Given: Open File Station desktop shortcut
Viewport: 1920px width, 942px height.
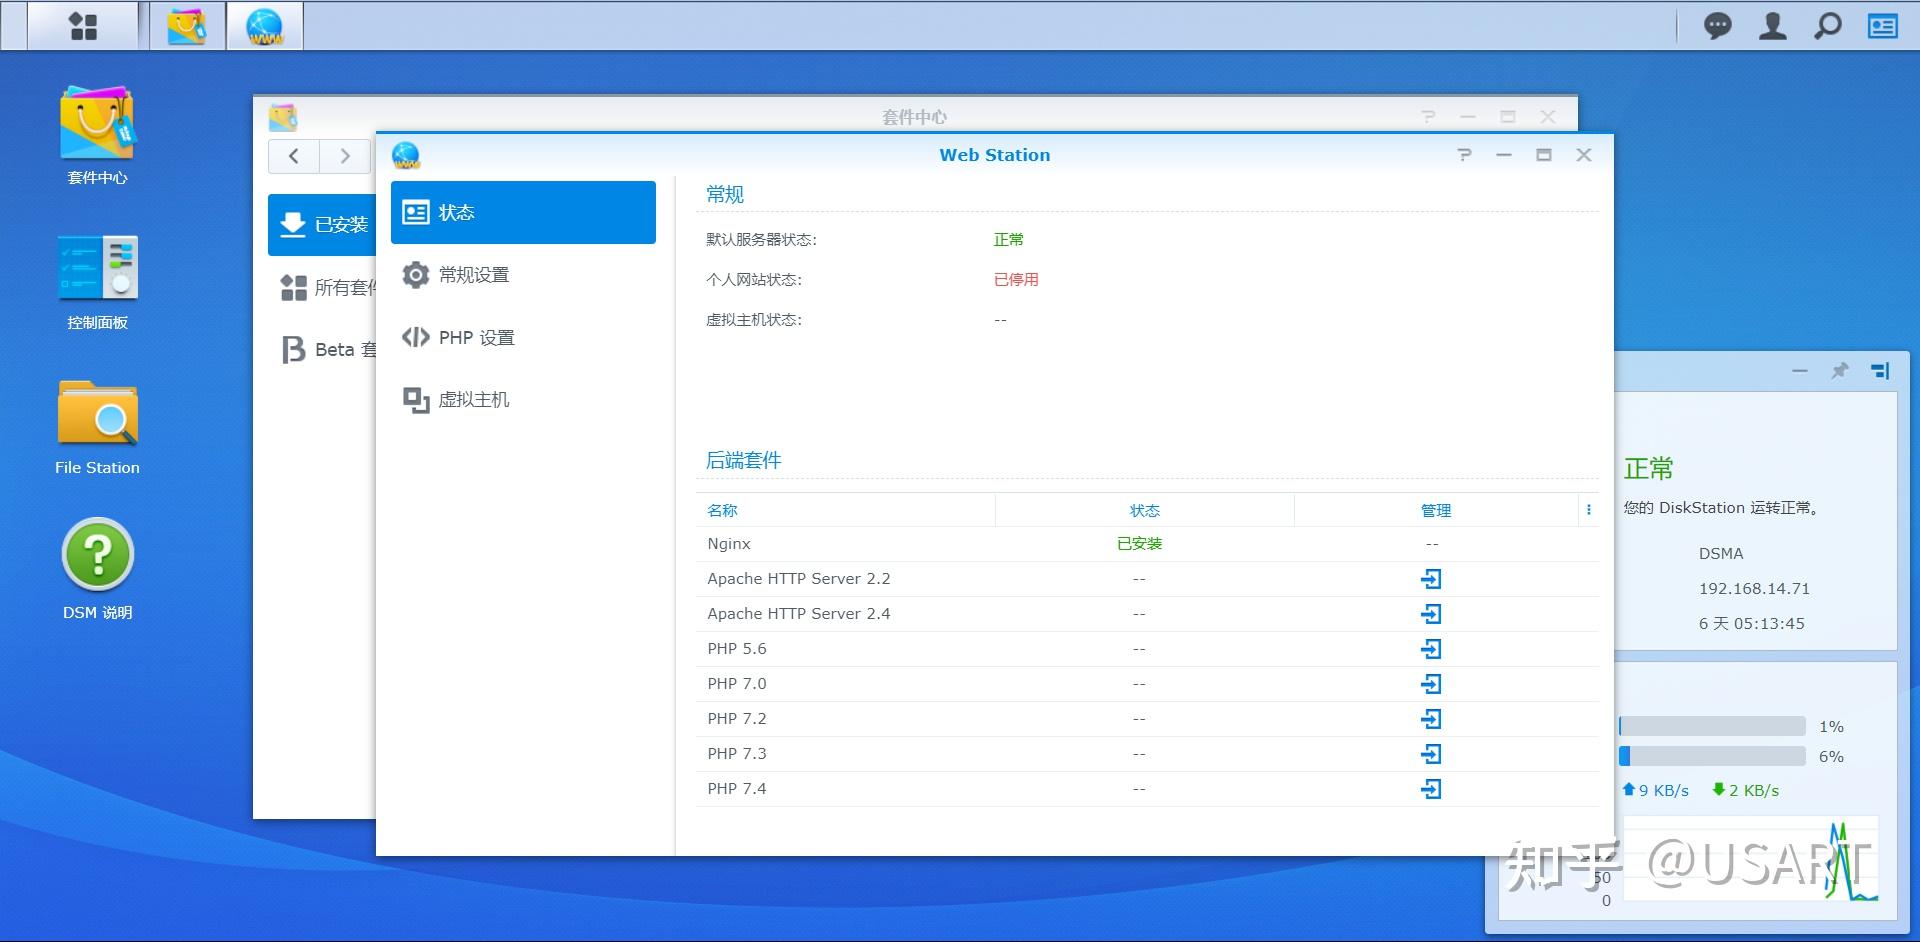Looking at the screenshot, I should pyautogui.click(x=97, y=427).
